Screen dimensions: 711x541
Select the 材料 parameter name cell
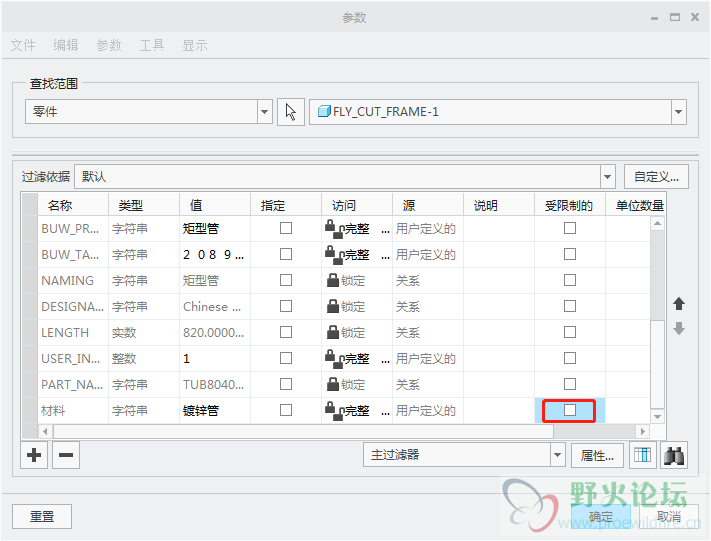tap(73, 411)
